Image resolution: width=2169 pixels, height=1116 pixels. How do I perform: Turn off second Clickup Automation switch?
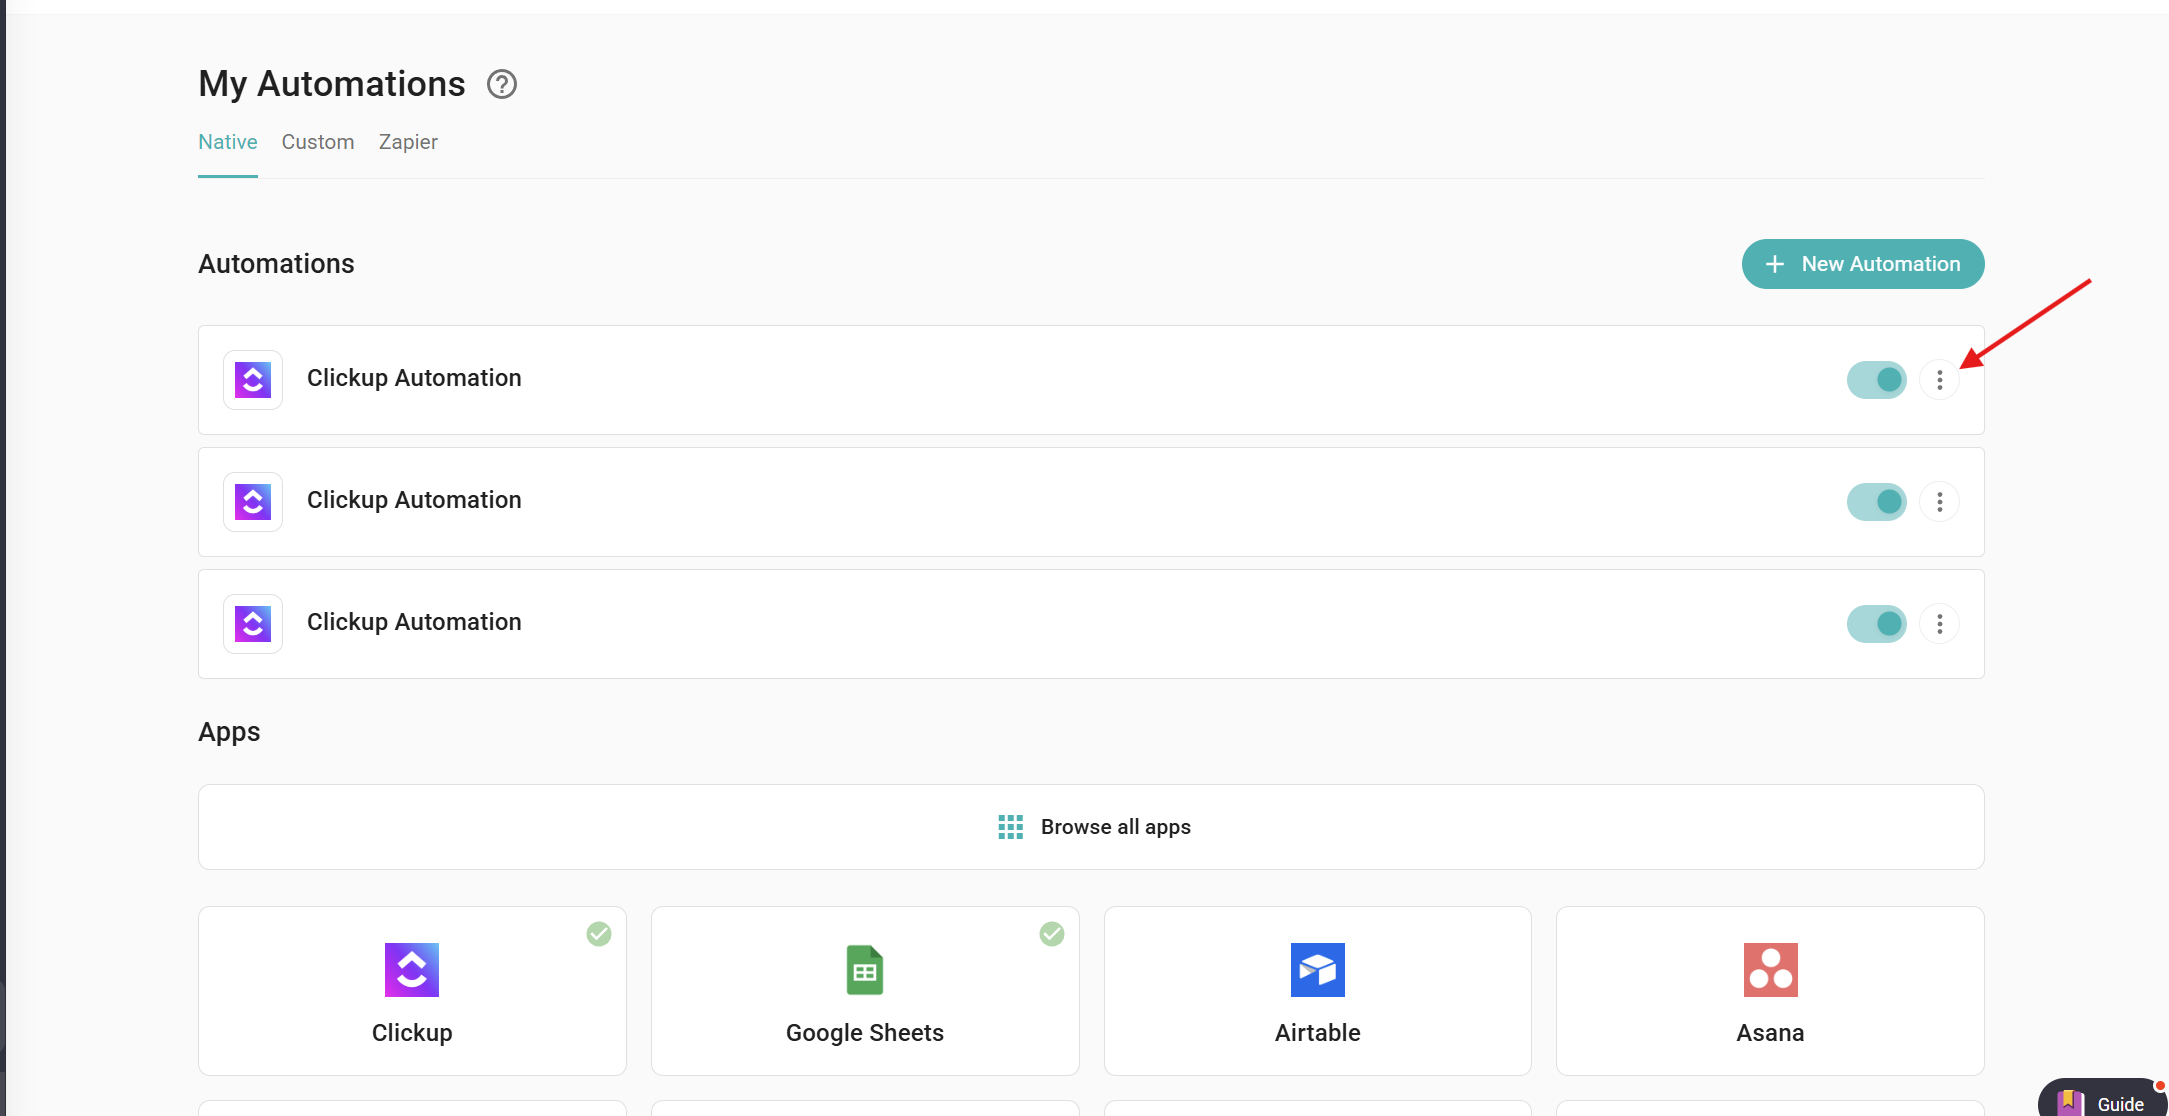pos(1876,502)
